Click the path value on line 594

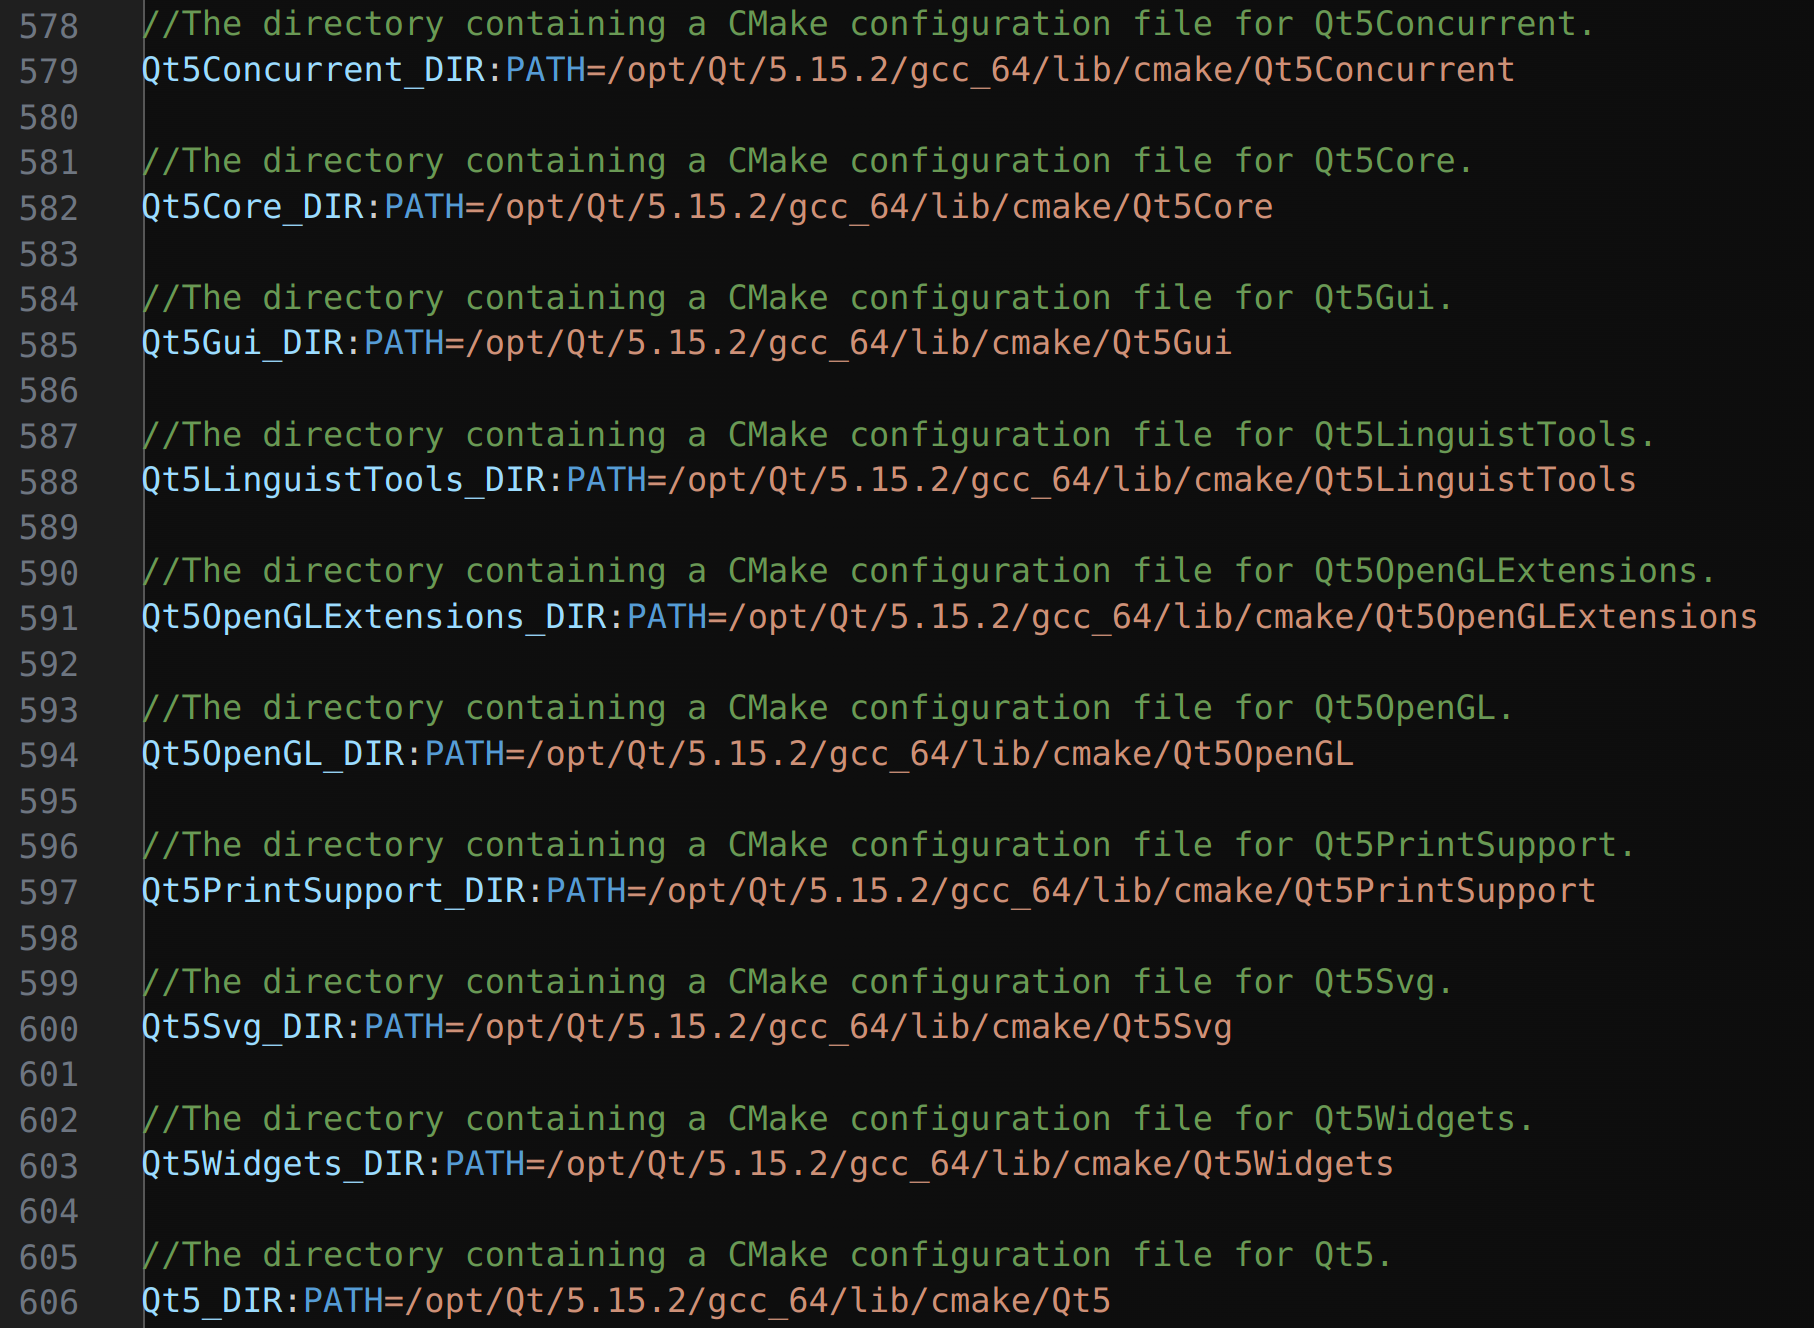(x=939, y=754)
